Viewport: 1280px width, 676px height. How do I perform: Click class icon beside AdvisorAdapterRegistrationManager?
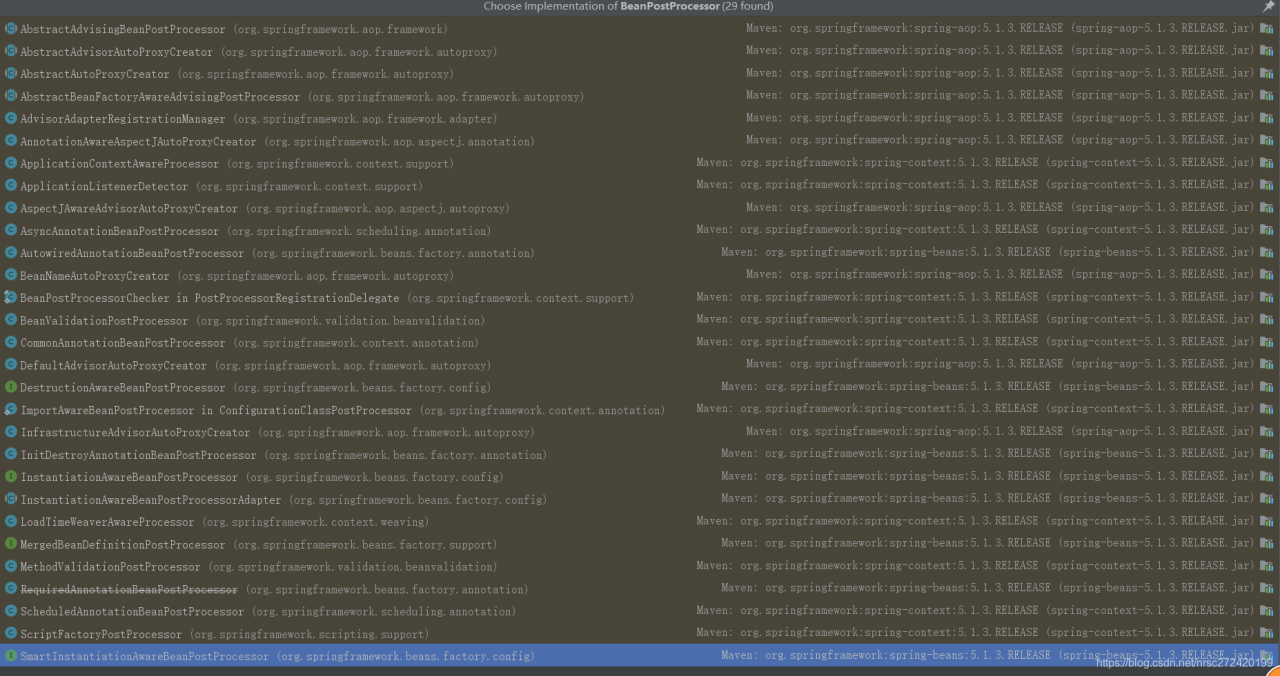[x=11, y=118]
